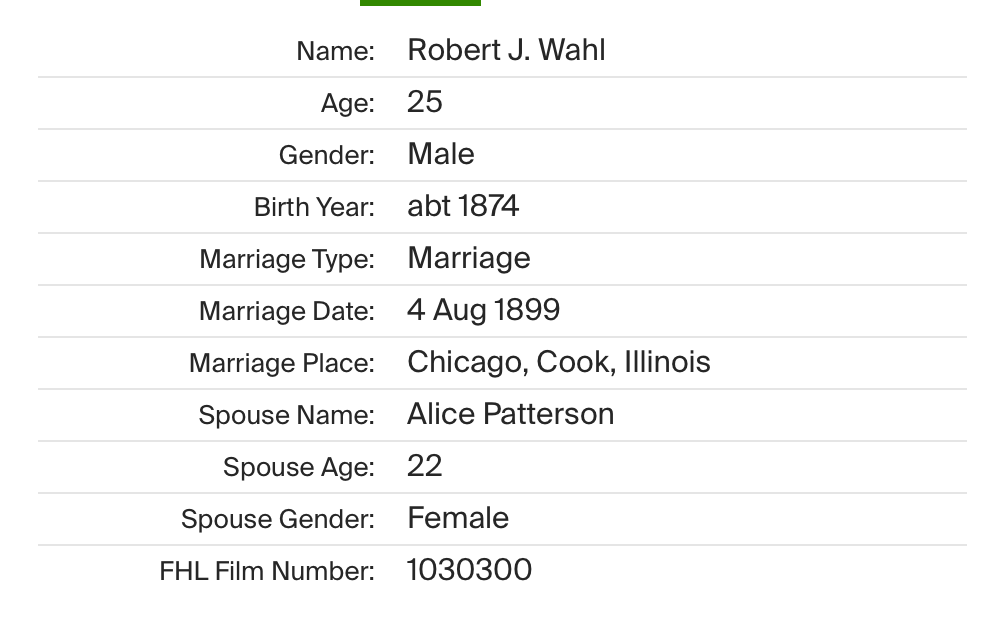
Task: Select the FHL Film Number label
Action: 267,571
